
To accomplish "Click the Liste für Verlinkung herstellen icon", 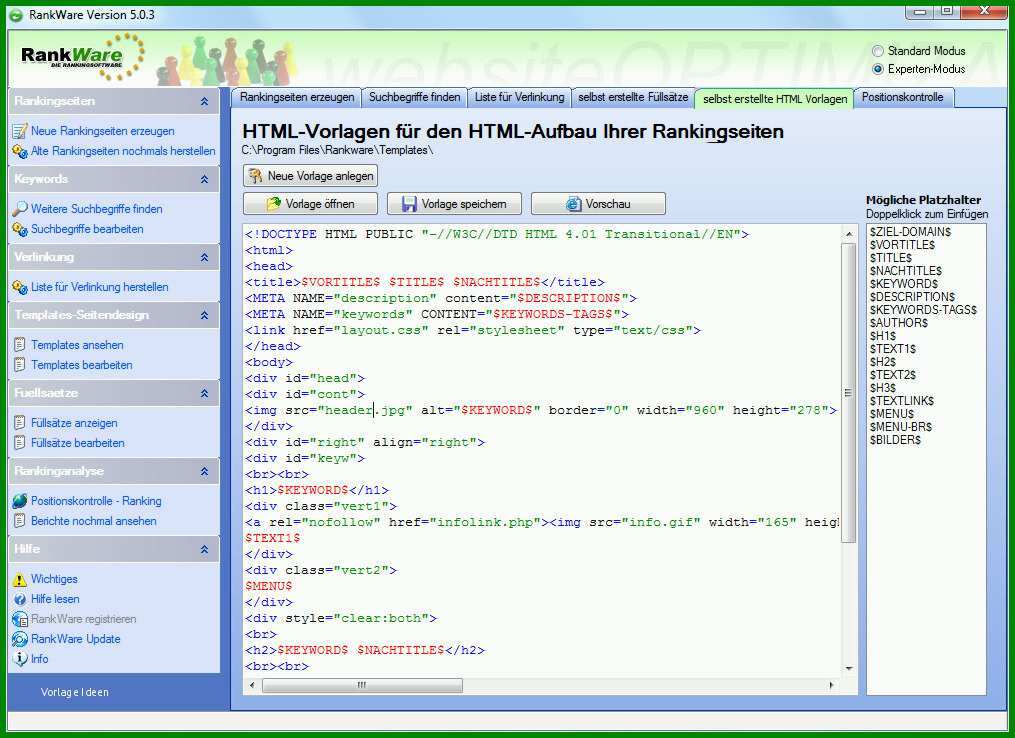I will pos(20,287).
